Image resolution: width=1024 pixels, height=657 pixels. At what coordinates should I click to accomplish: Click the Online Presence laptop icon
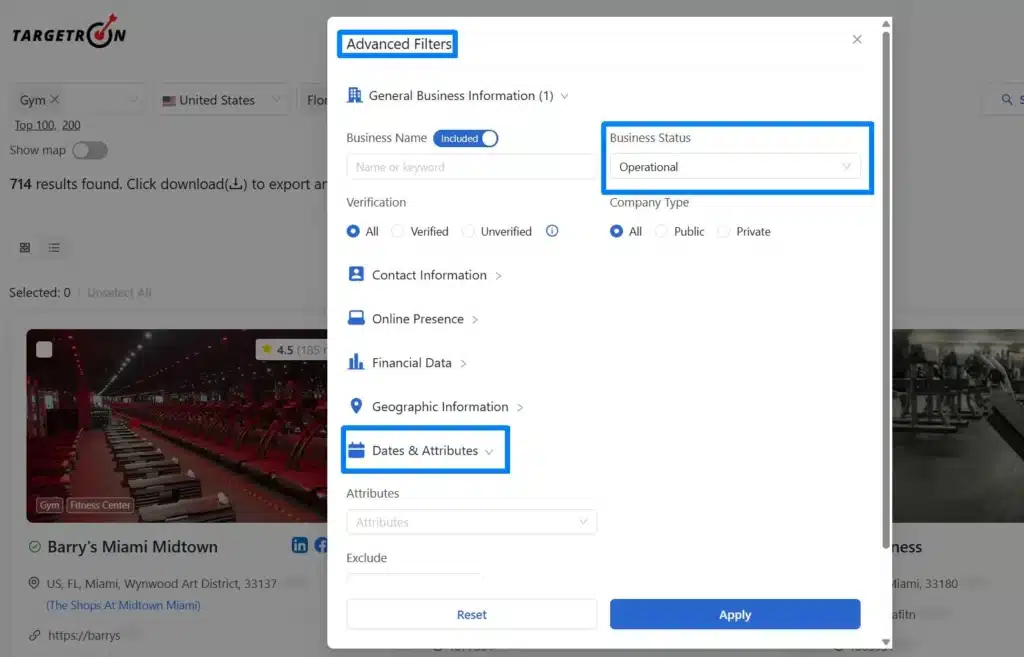coord(355,318)
